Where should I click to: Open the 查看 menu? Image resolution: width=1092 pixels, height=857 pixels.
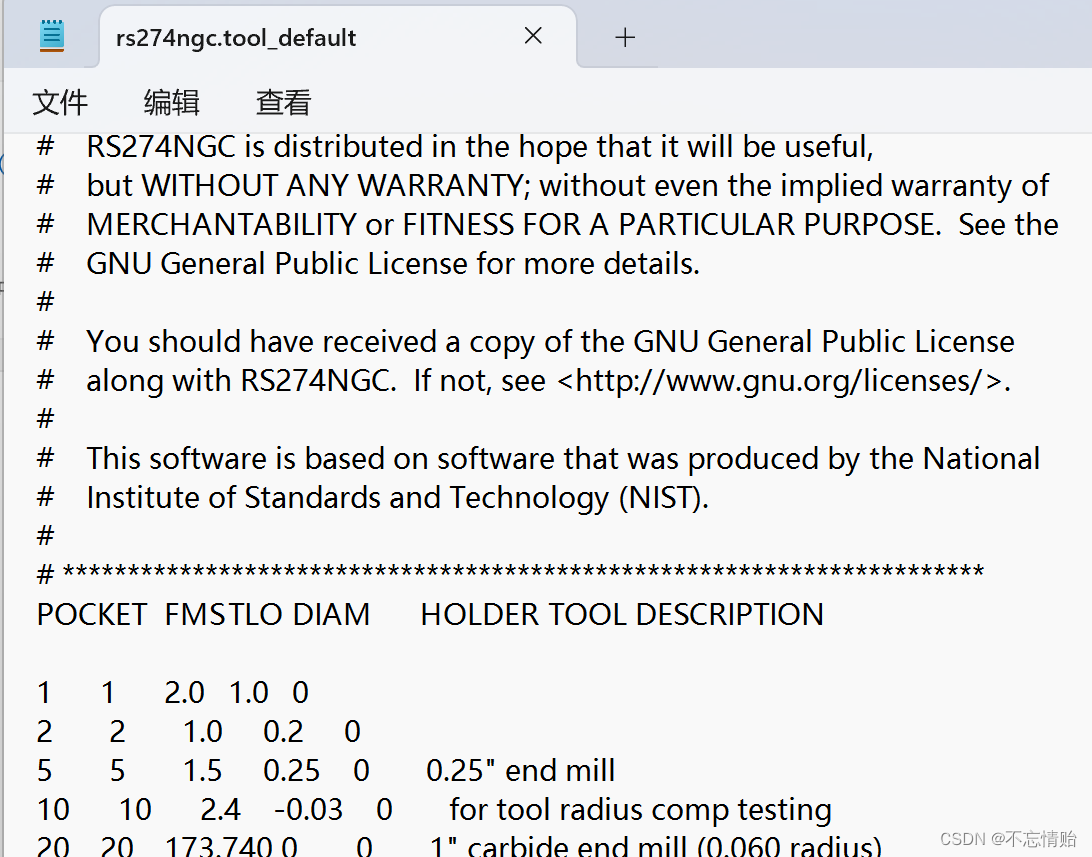[283, 102]
